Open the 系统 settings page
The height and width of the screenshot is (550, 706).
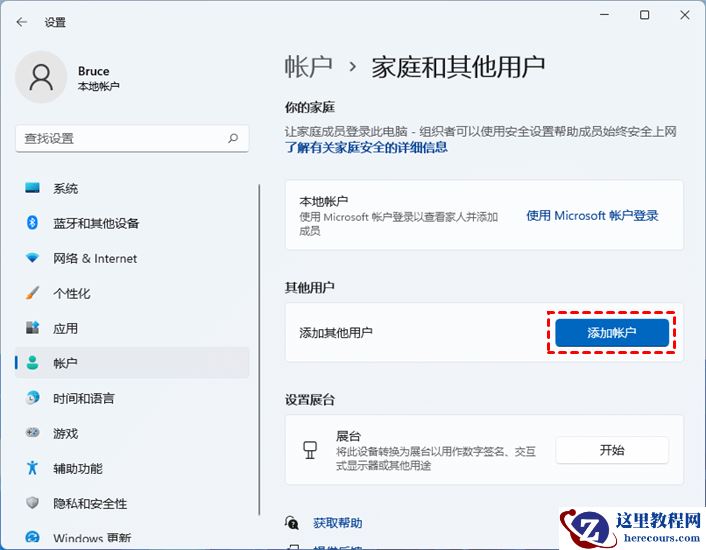coord(132,188)
